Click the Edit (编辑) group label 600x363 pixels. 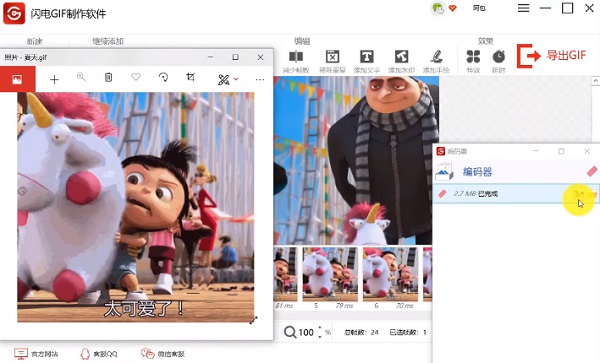tap(302, 41)
